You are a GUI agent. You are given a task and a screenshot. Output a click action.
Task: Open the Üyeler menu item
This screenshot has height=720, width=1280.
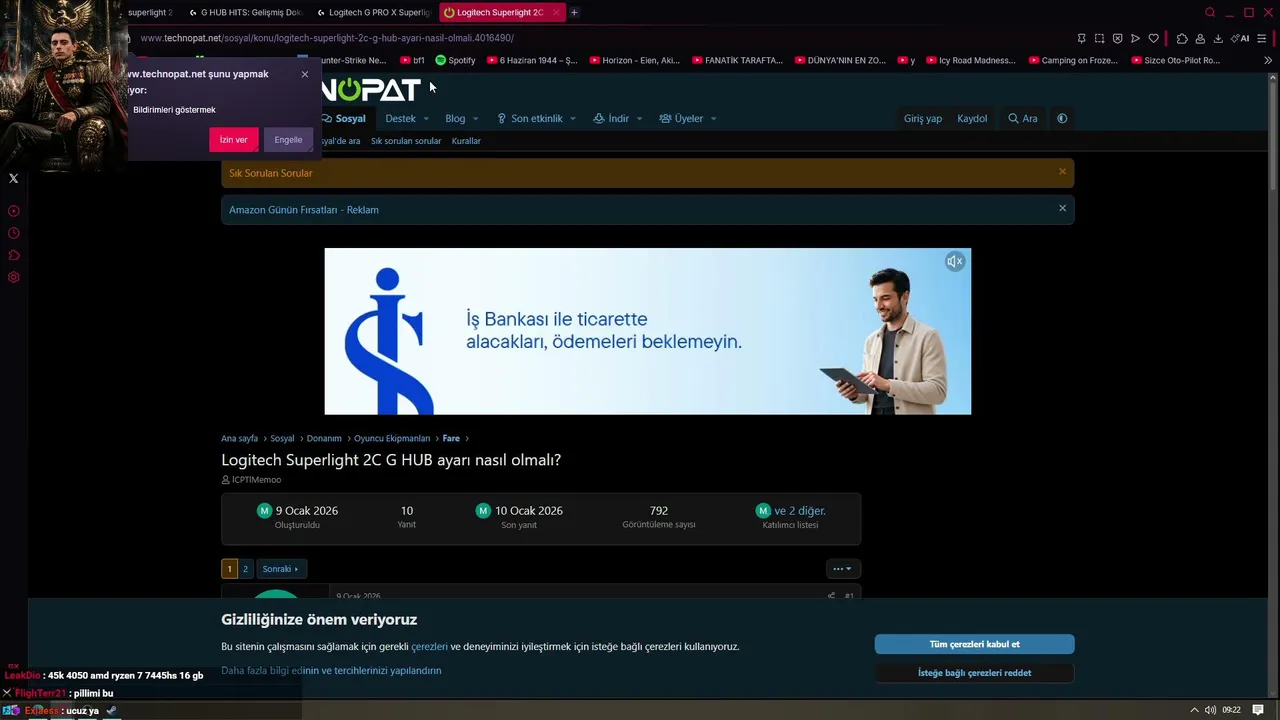(x=681, y=118)
